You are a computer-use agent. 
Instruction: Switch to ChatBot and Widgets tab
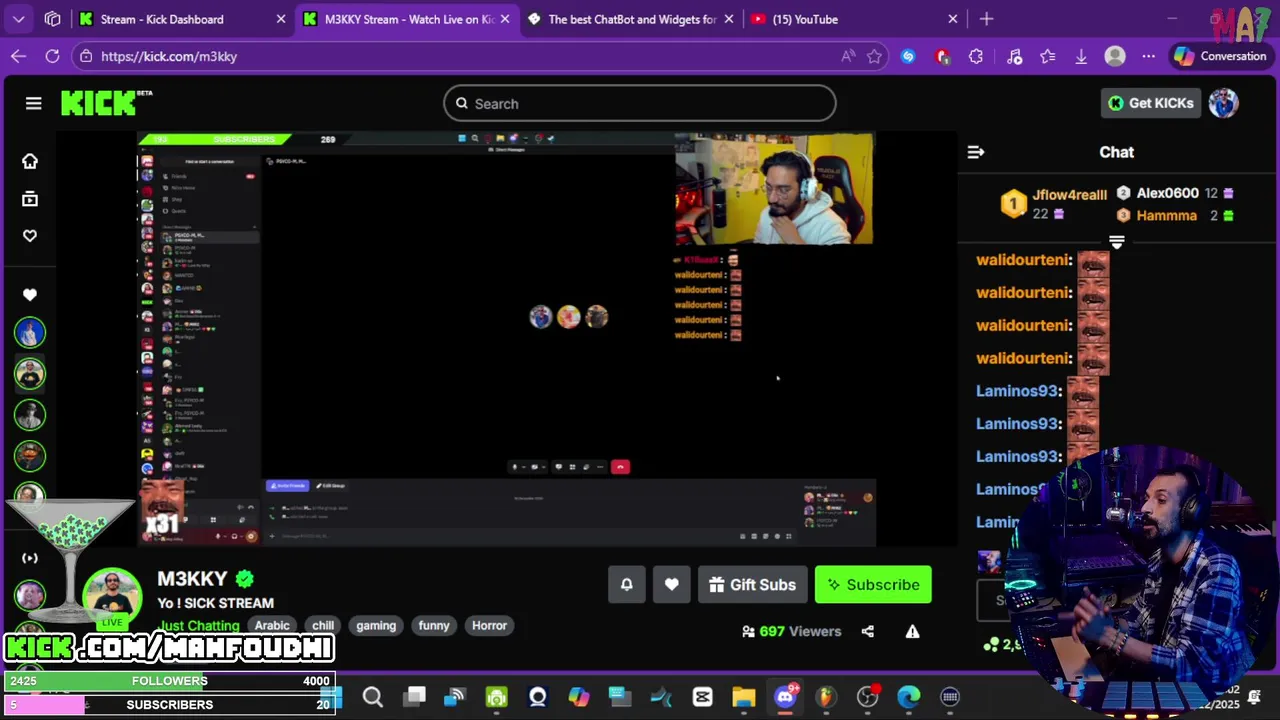click(630, 19)
